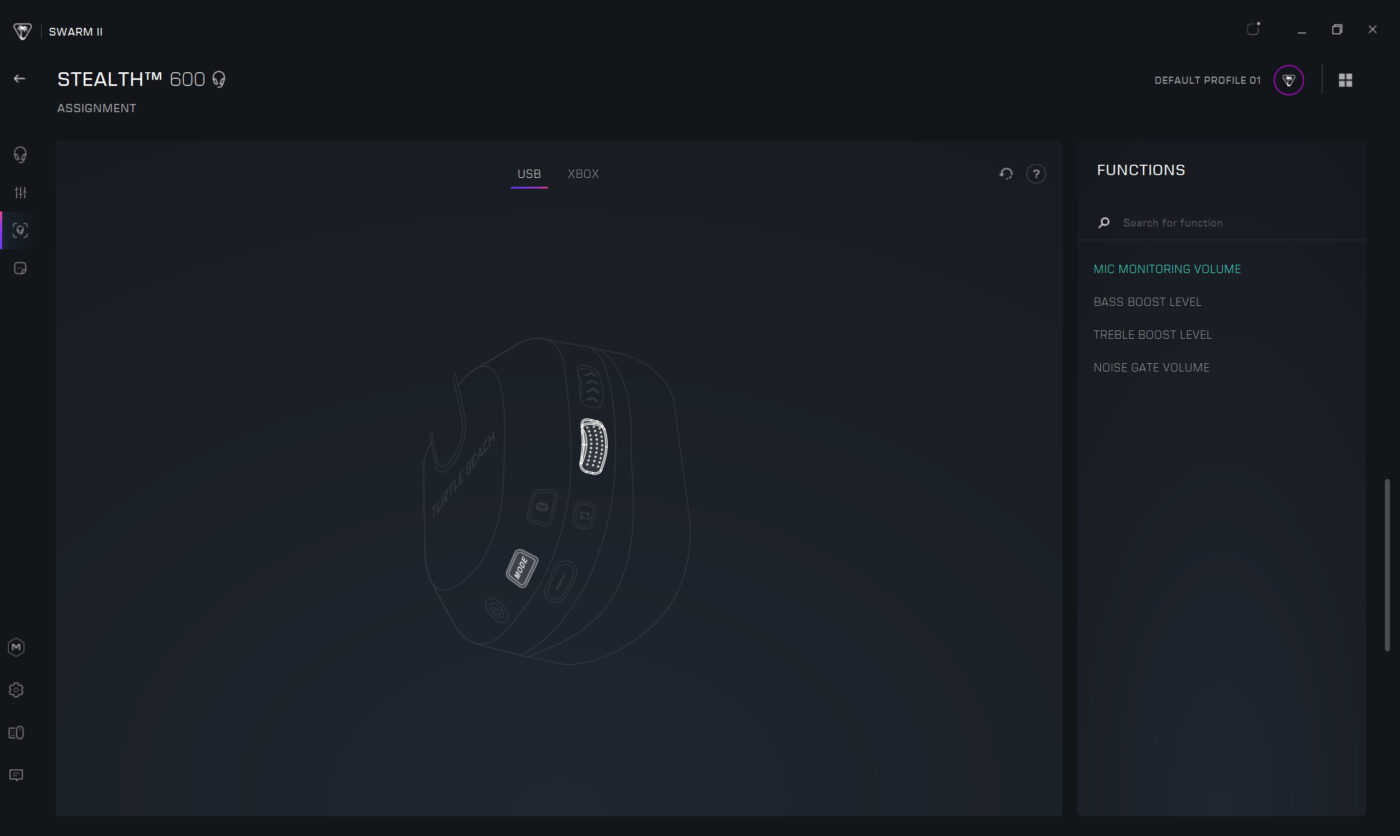The image size is (1400, 836).
Task: Click the Turtle Beach logo in title bar
Action: [22, 31]
